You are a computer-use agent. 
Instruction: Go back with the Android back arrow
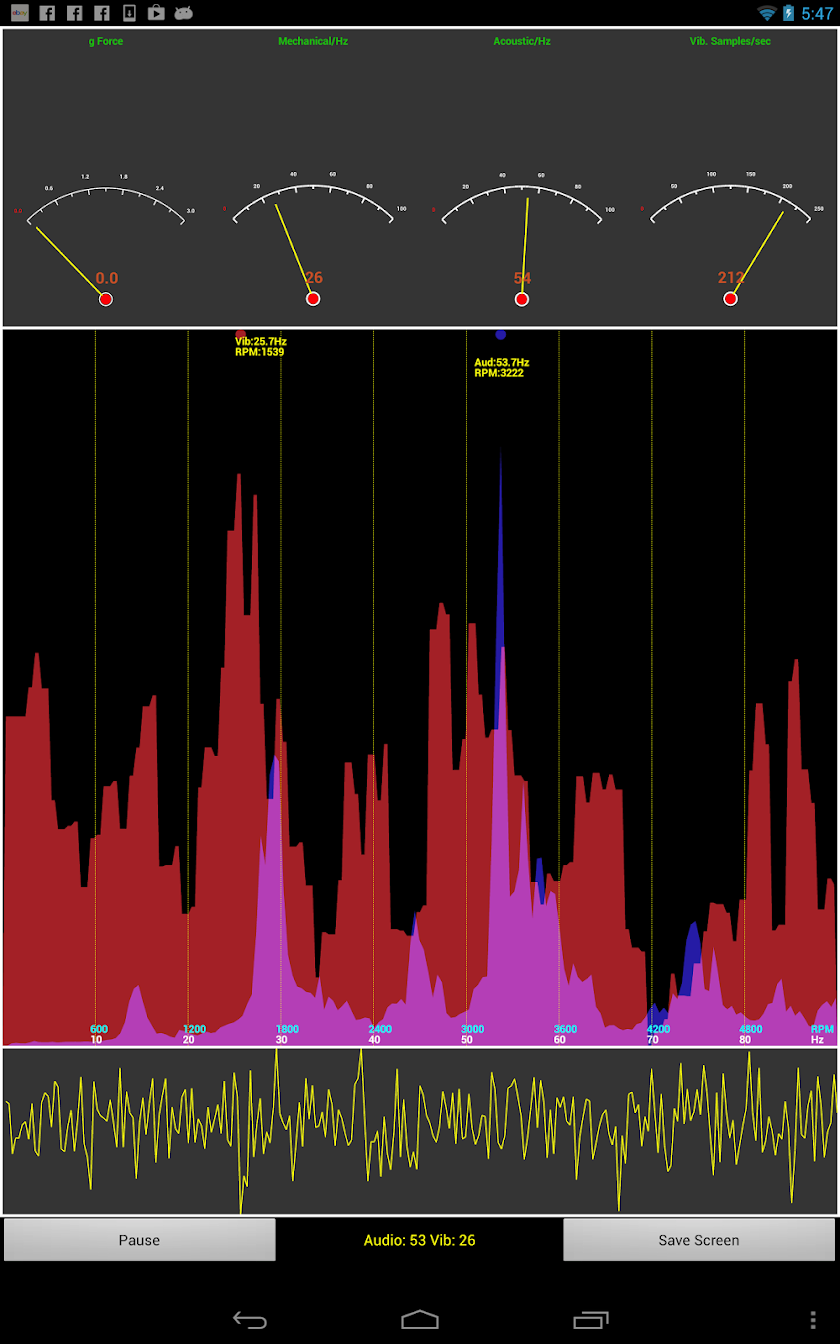250,1319
